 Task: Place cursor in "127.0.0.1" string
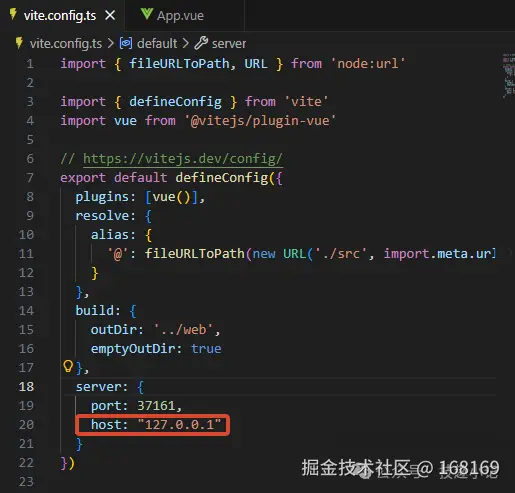click(x=179, y=425)
